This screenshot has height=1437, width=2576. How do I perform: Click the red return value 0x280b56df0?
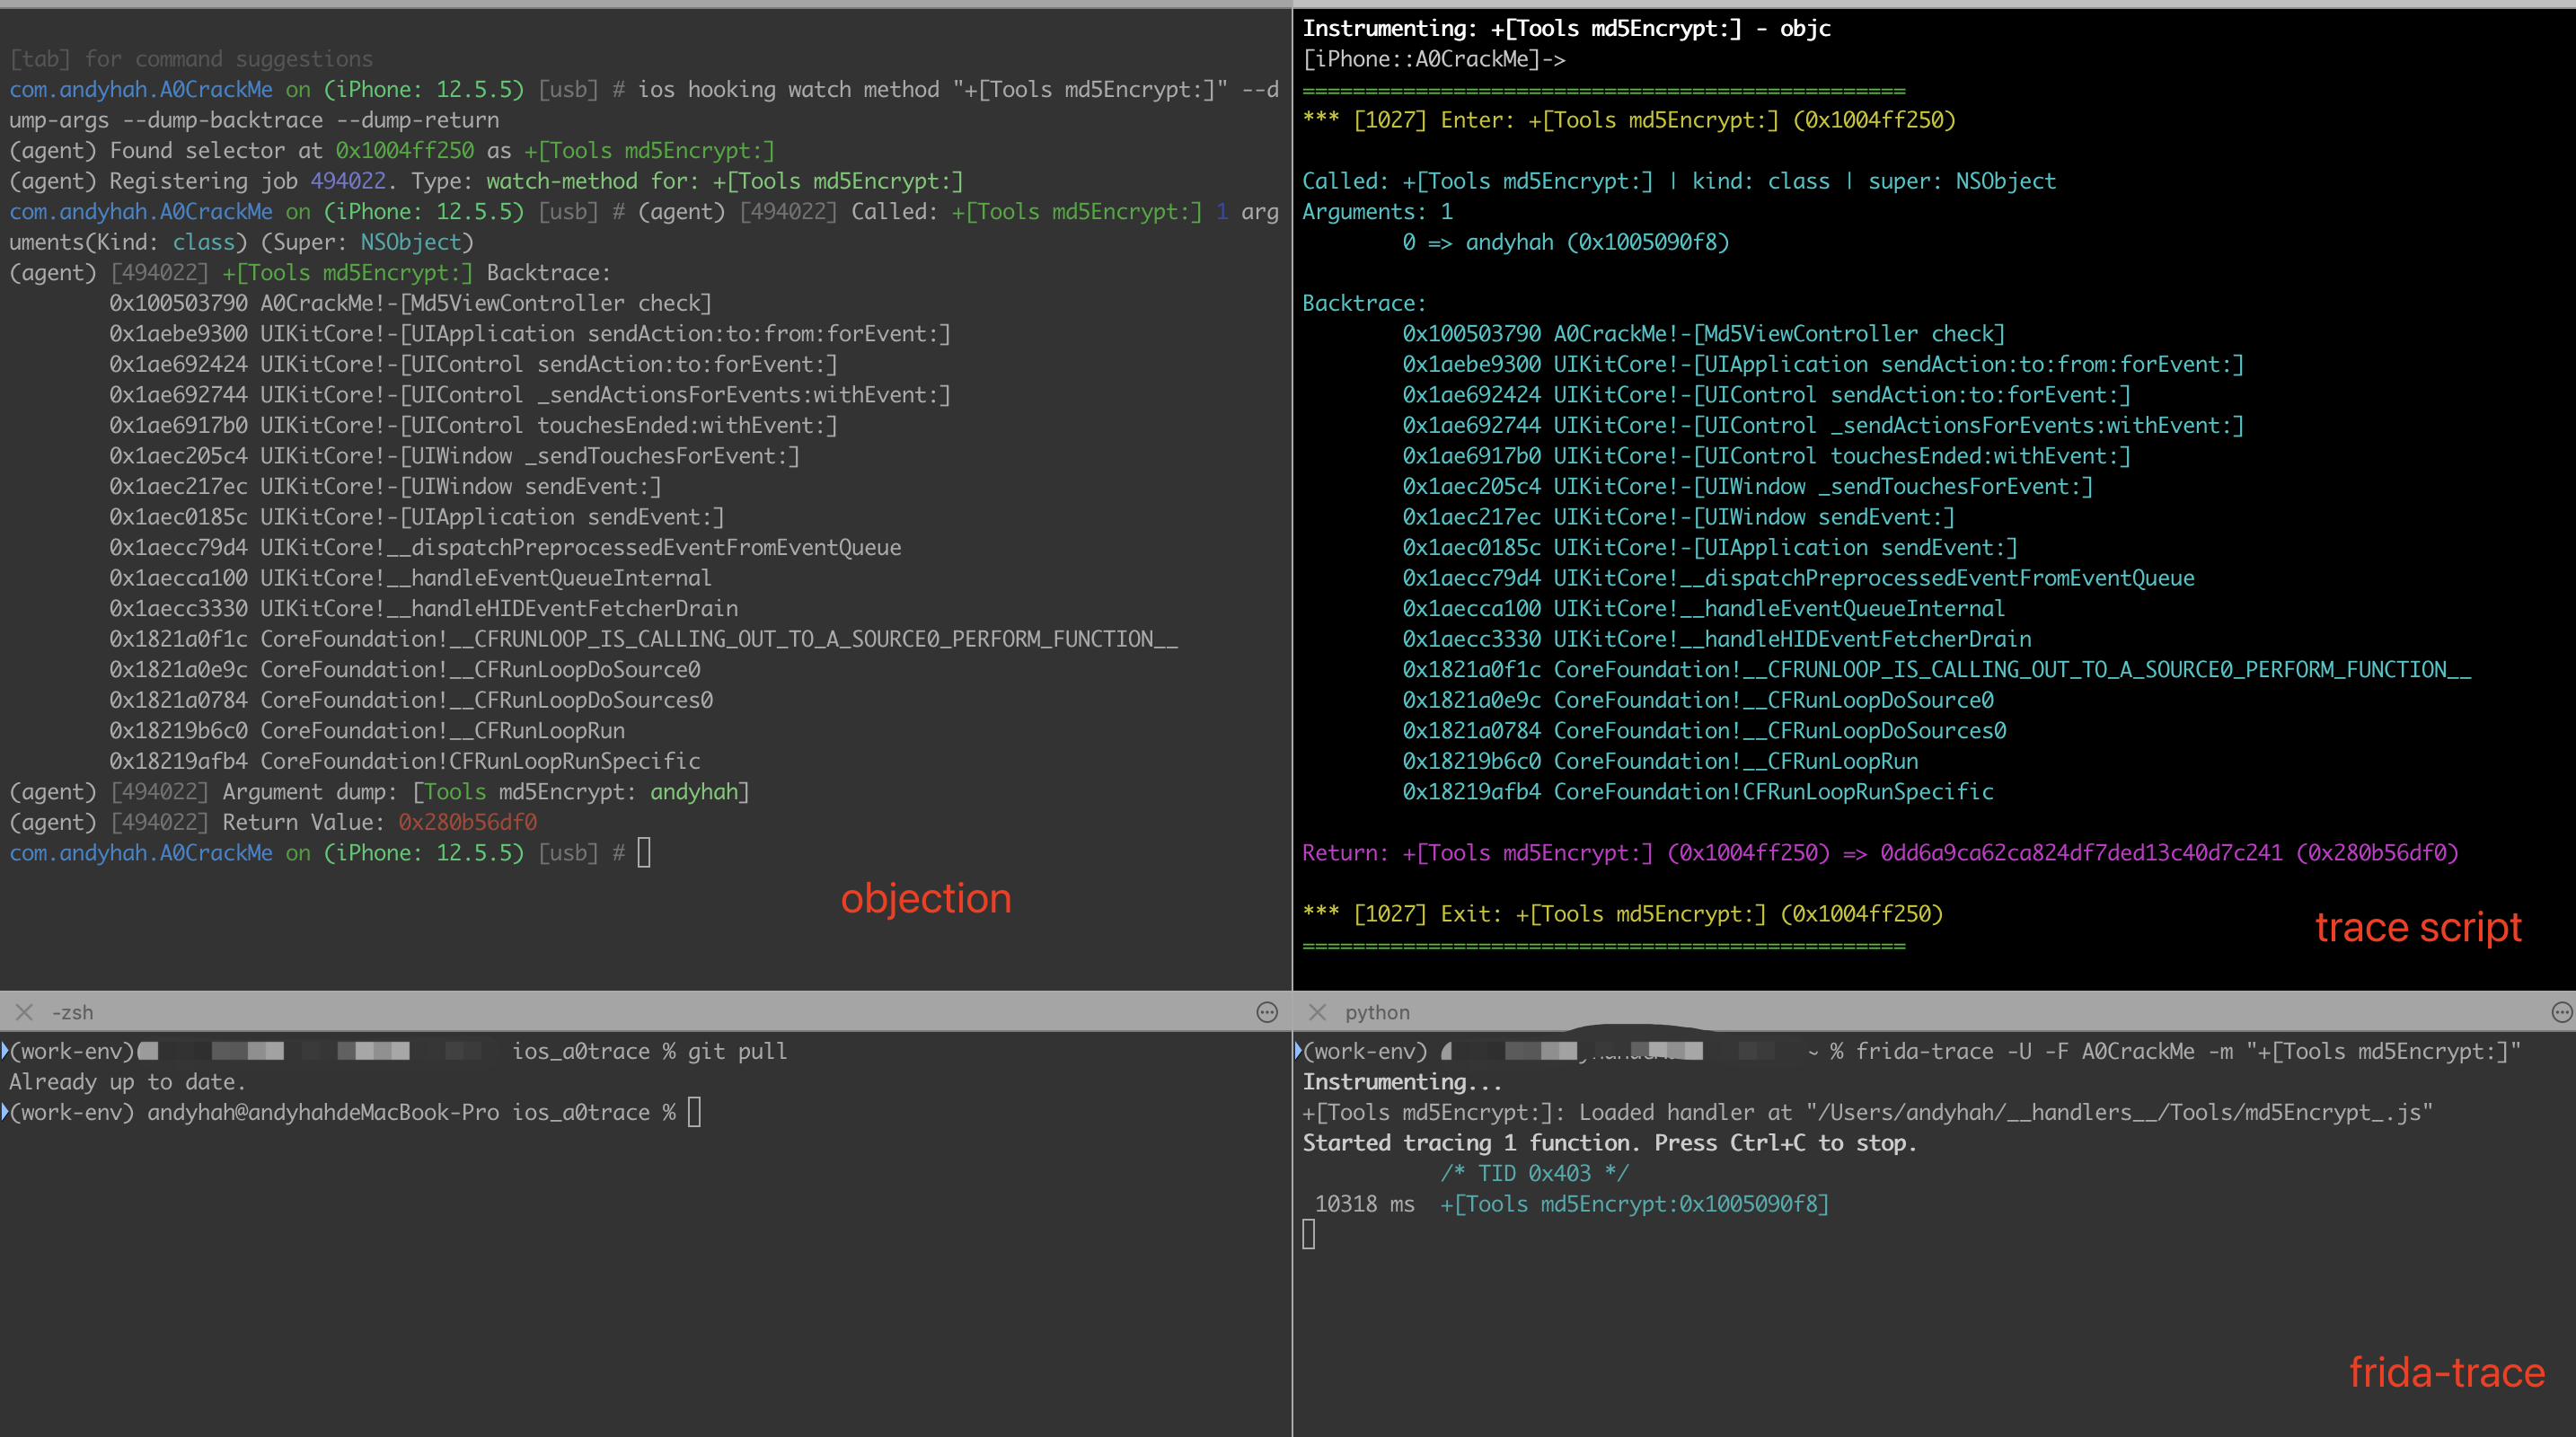(x=467, y=822)
